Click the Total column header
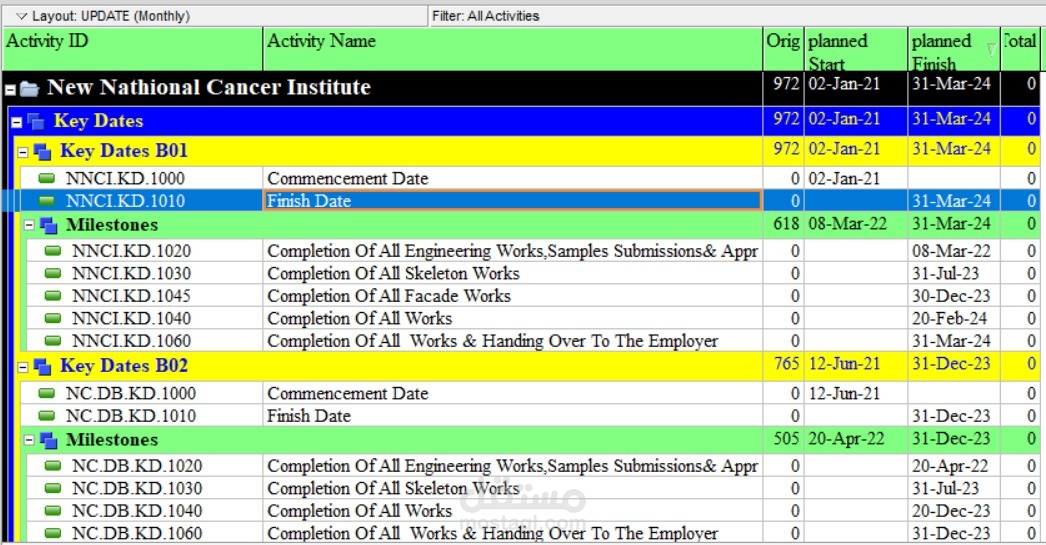 point(1020,49)
